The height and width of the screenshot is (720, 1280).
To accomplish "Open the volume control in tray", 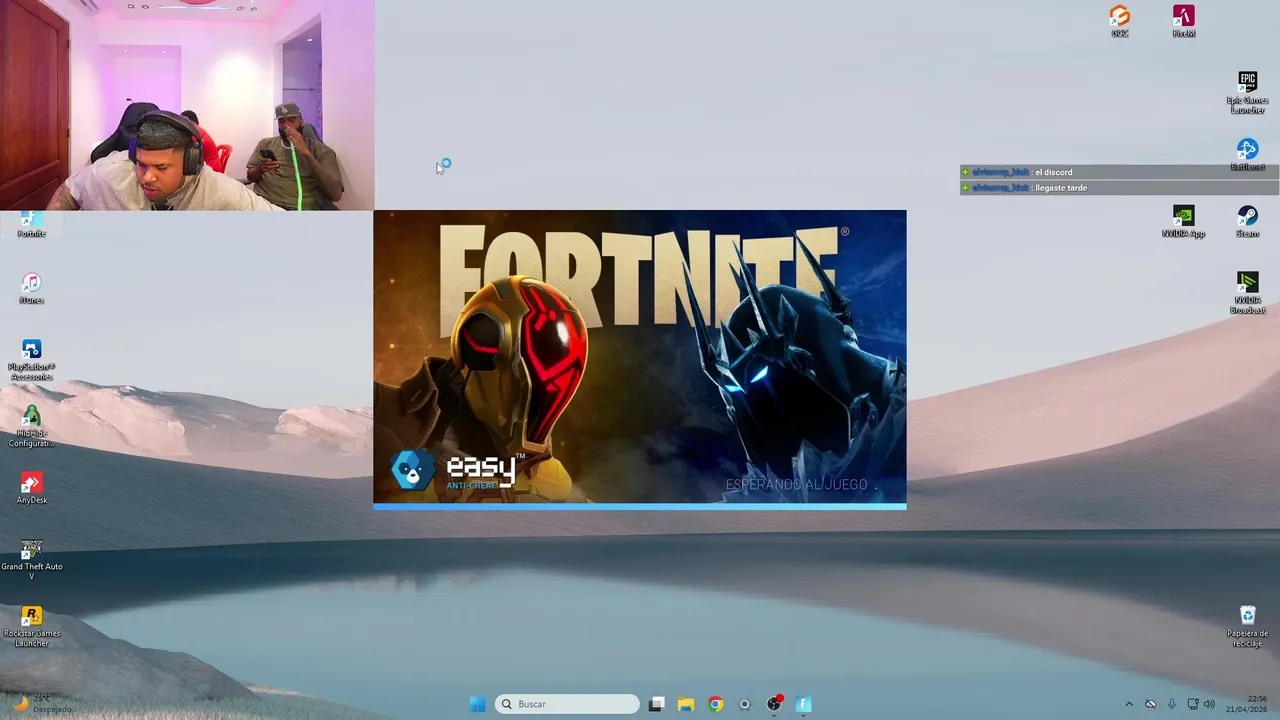I will pos(1209,704).
